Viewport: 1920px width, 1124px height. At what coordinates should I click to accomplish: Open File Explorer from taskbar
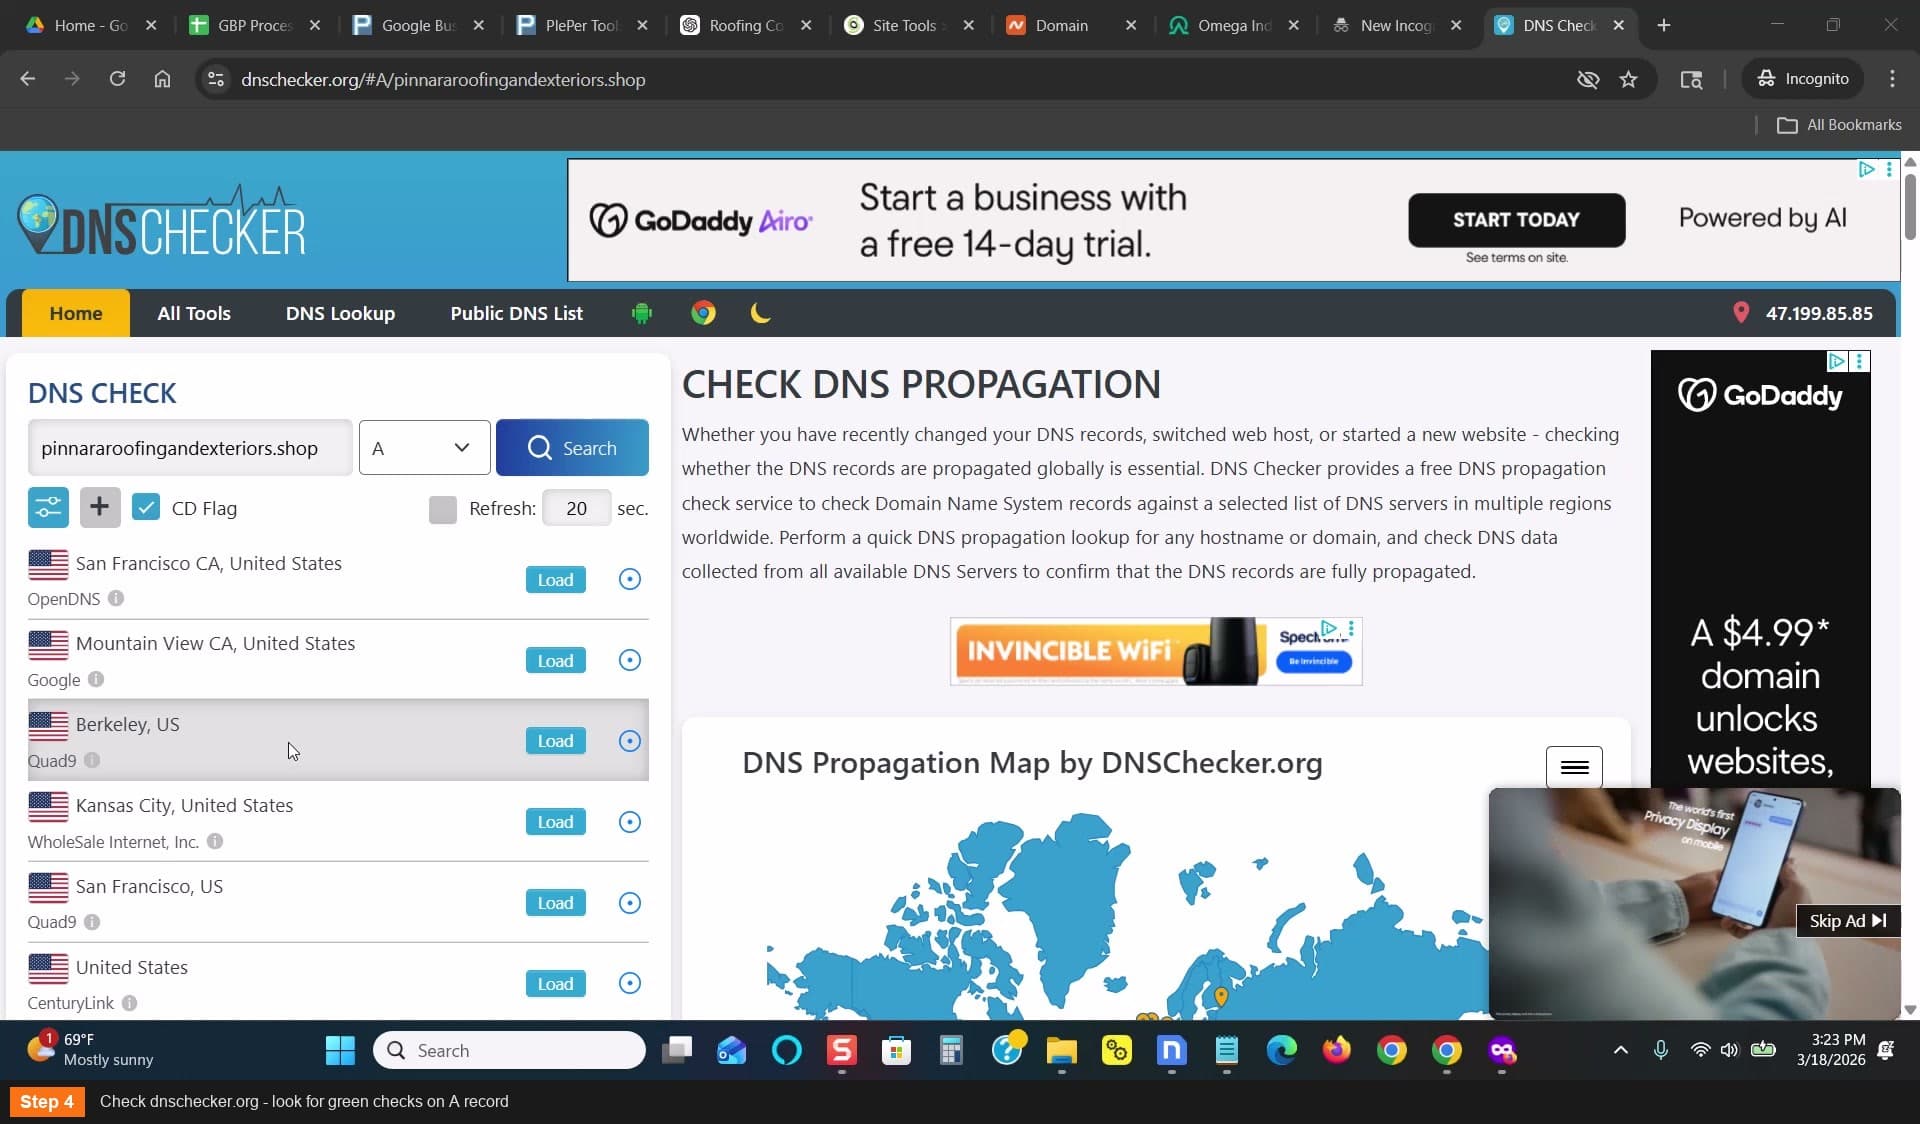point(1061,1050)
